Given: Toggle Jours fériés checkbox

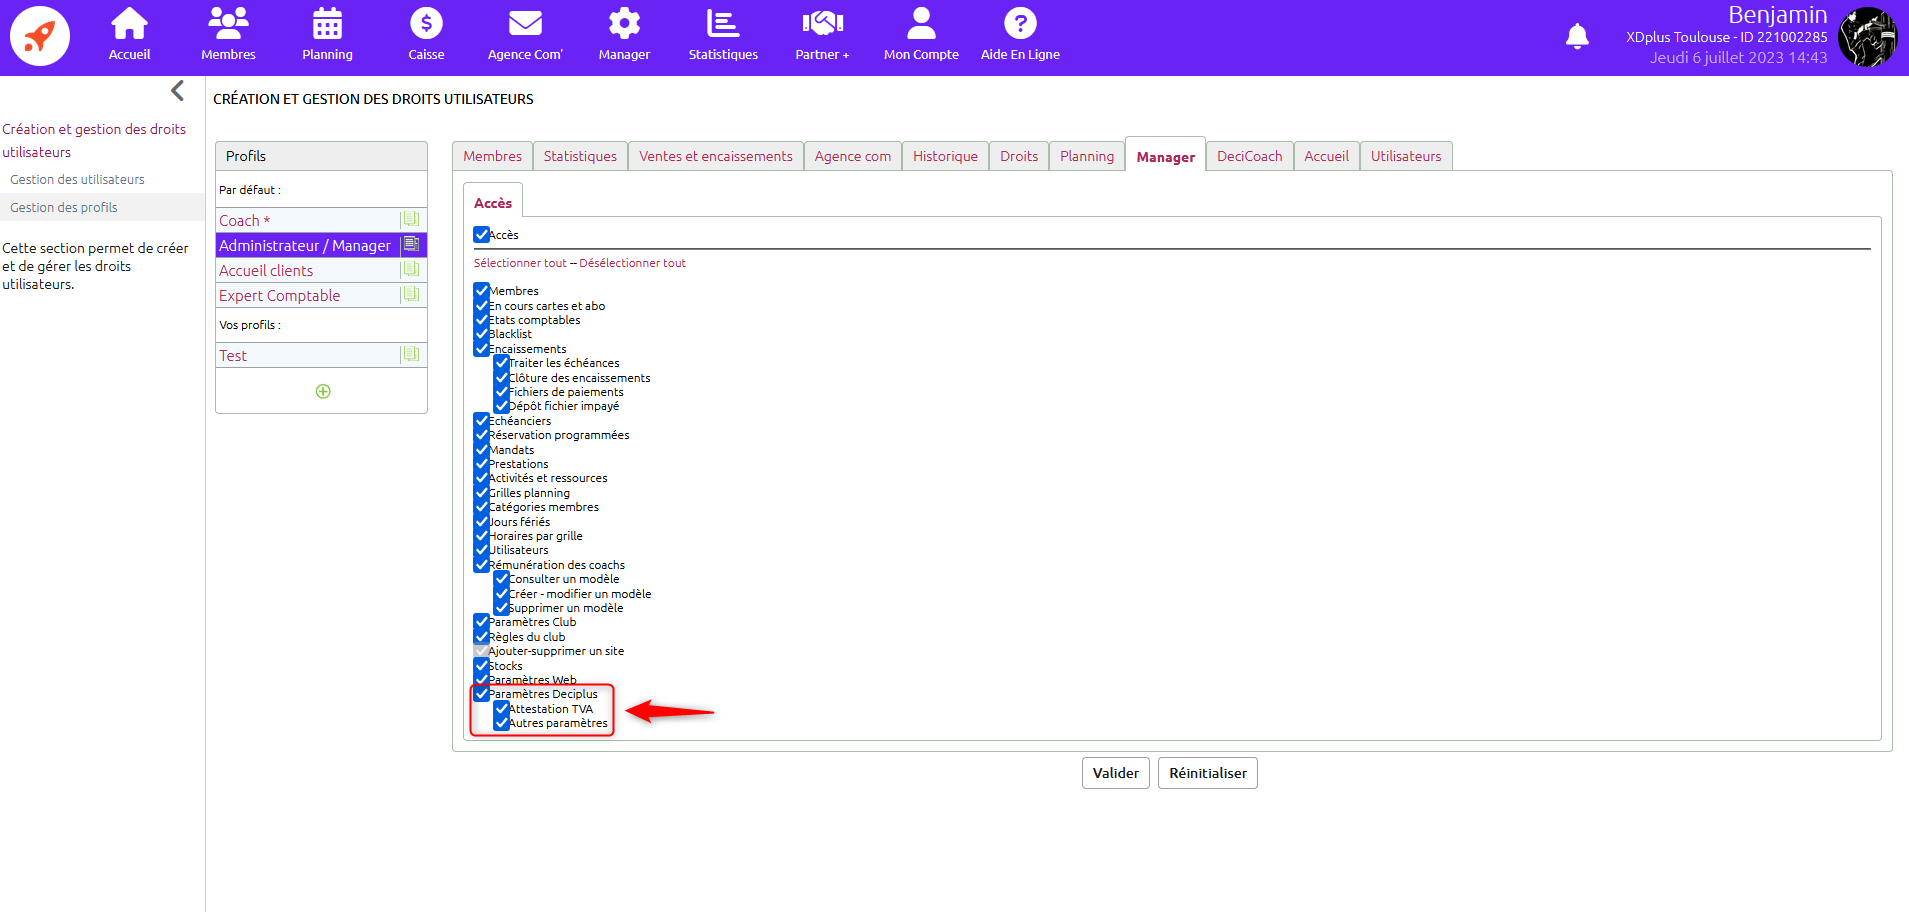Looking at the screenshot, I should pos(482,522).
